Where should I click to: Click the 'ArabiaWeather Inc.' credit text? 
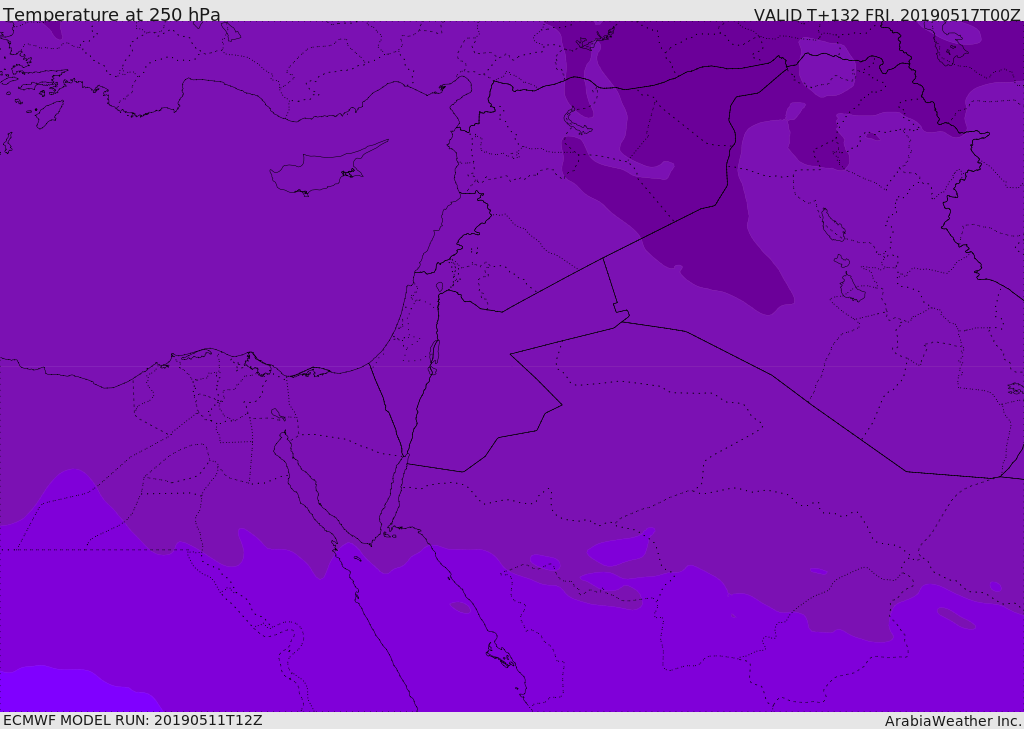[x=952, y=721]
